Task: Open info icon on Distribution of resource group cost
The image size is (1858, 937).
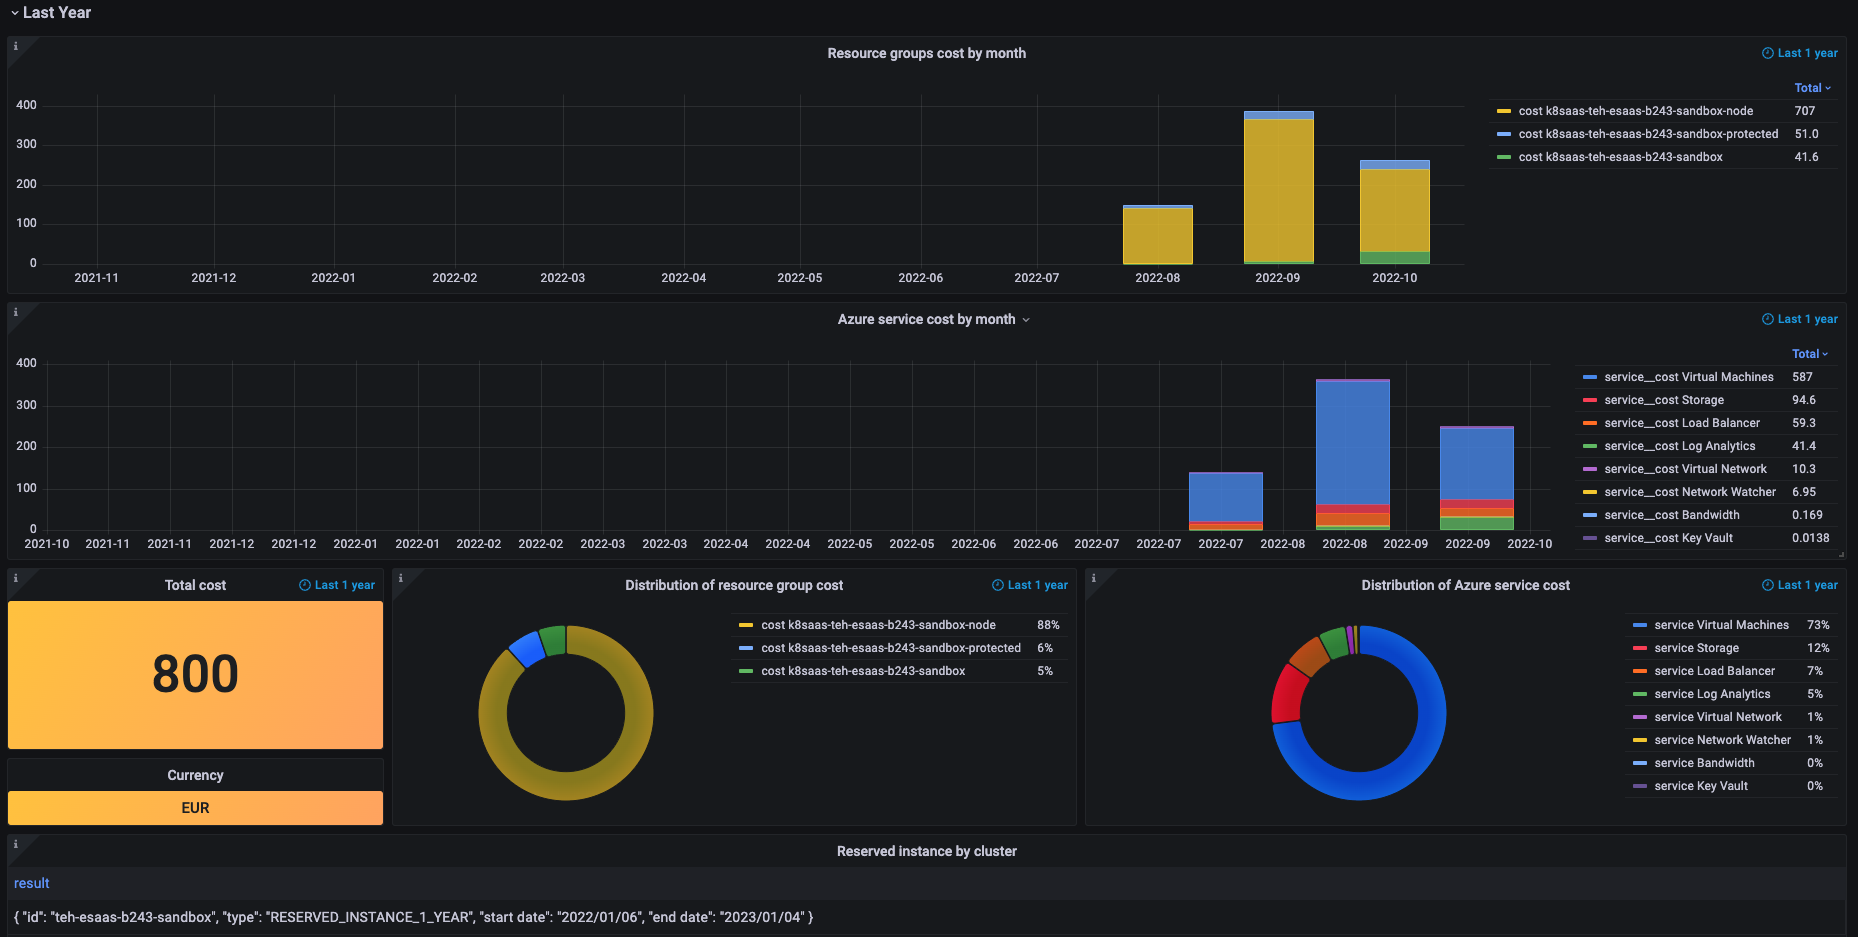Action: pyautogui.click(x=400, y=578)
